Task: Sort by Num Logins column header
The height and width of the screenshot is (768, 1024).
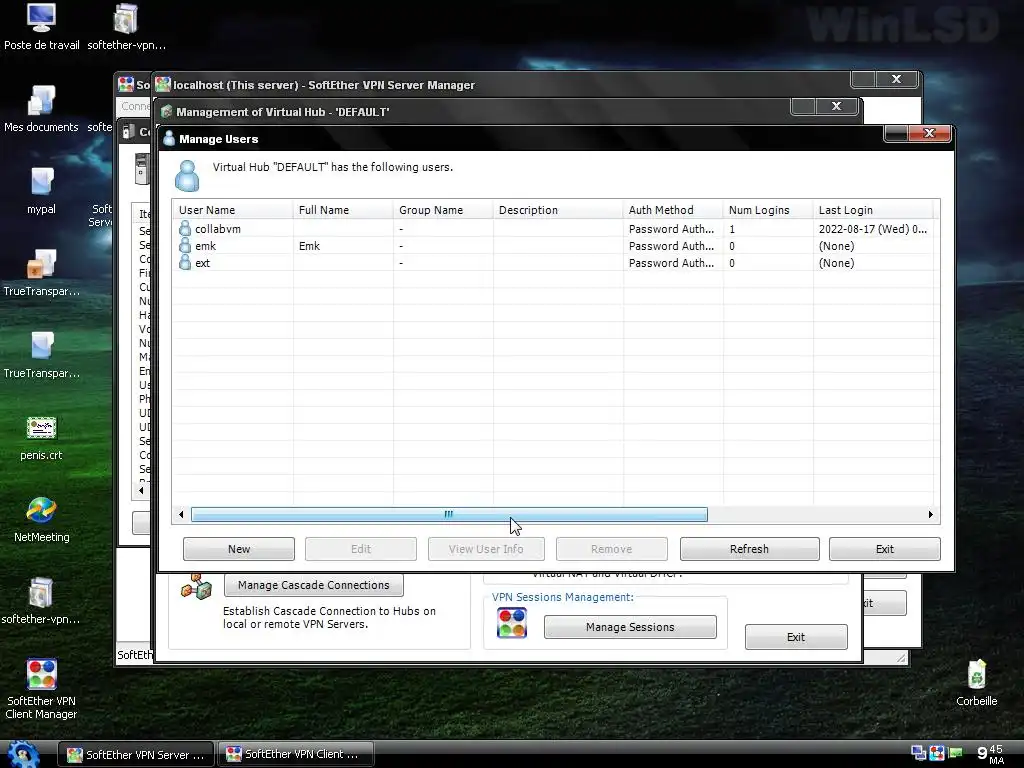Action: pos(768,210)
